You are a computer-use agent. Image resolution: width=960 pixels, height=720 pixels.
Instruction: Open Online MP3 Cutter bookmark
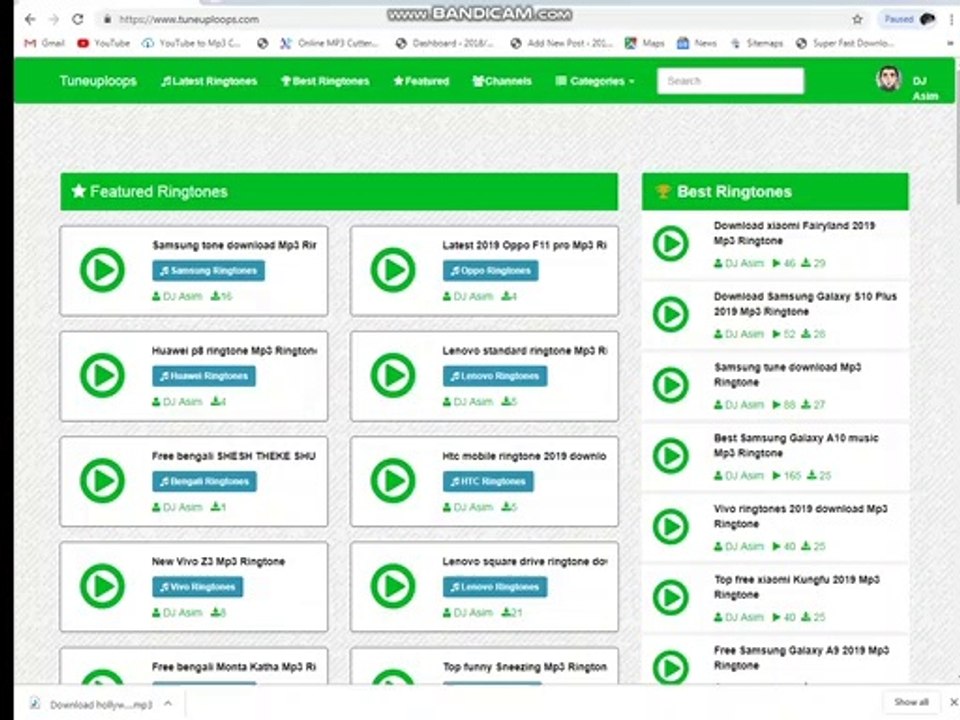[x=329, y=43]
